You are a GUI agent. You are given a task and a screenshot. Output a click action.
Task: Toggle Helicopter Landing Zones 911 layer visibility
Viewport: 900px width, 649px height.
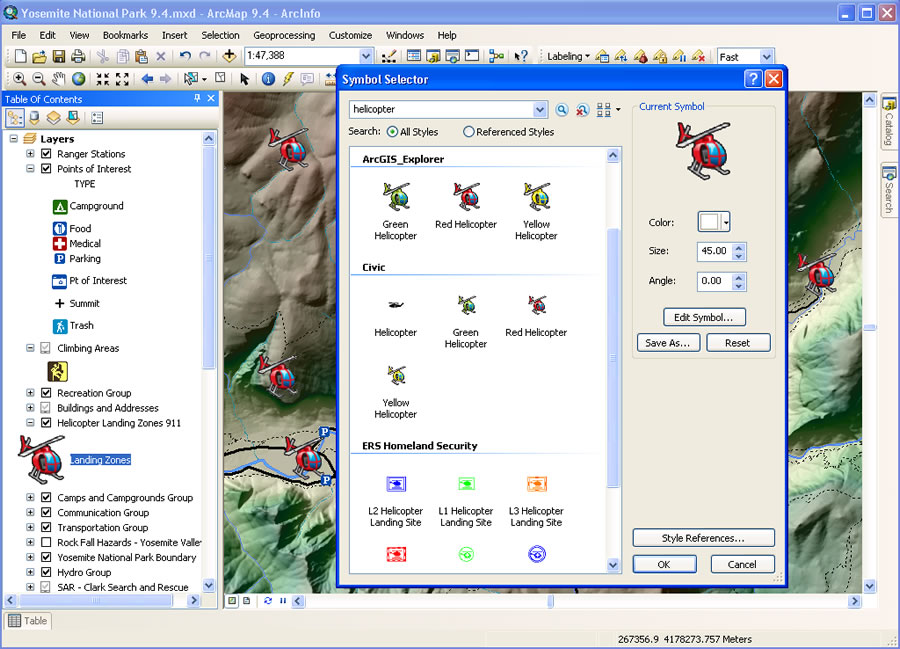(46, 423)
